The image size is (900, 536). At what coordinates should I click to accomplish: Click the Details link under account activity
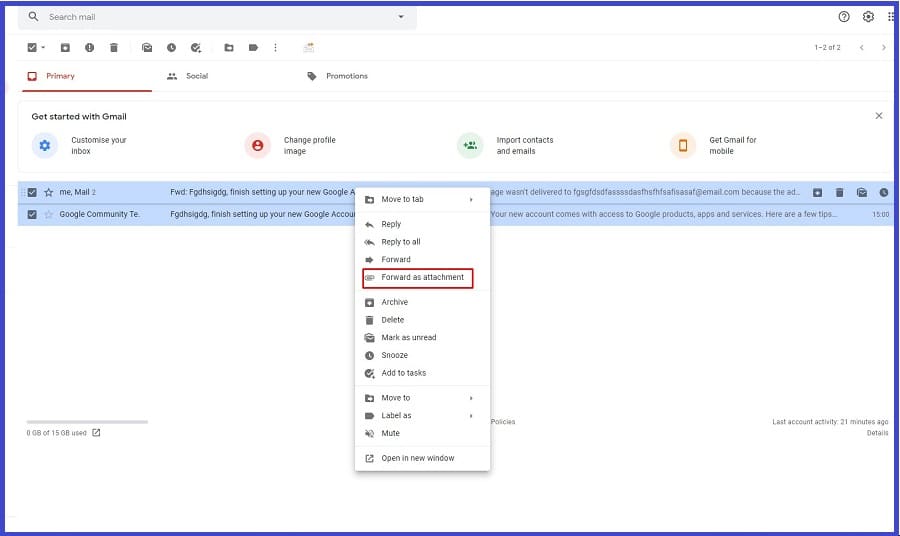click(x=877, y=433)
